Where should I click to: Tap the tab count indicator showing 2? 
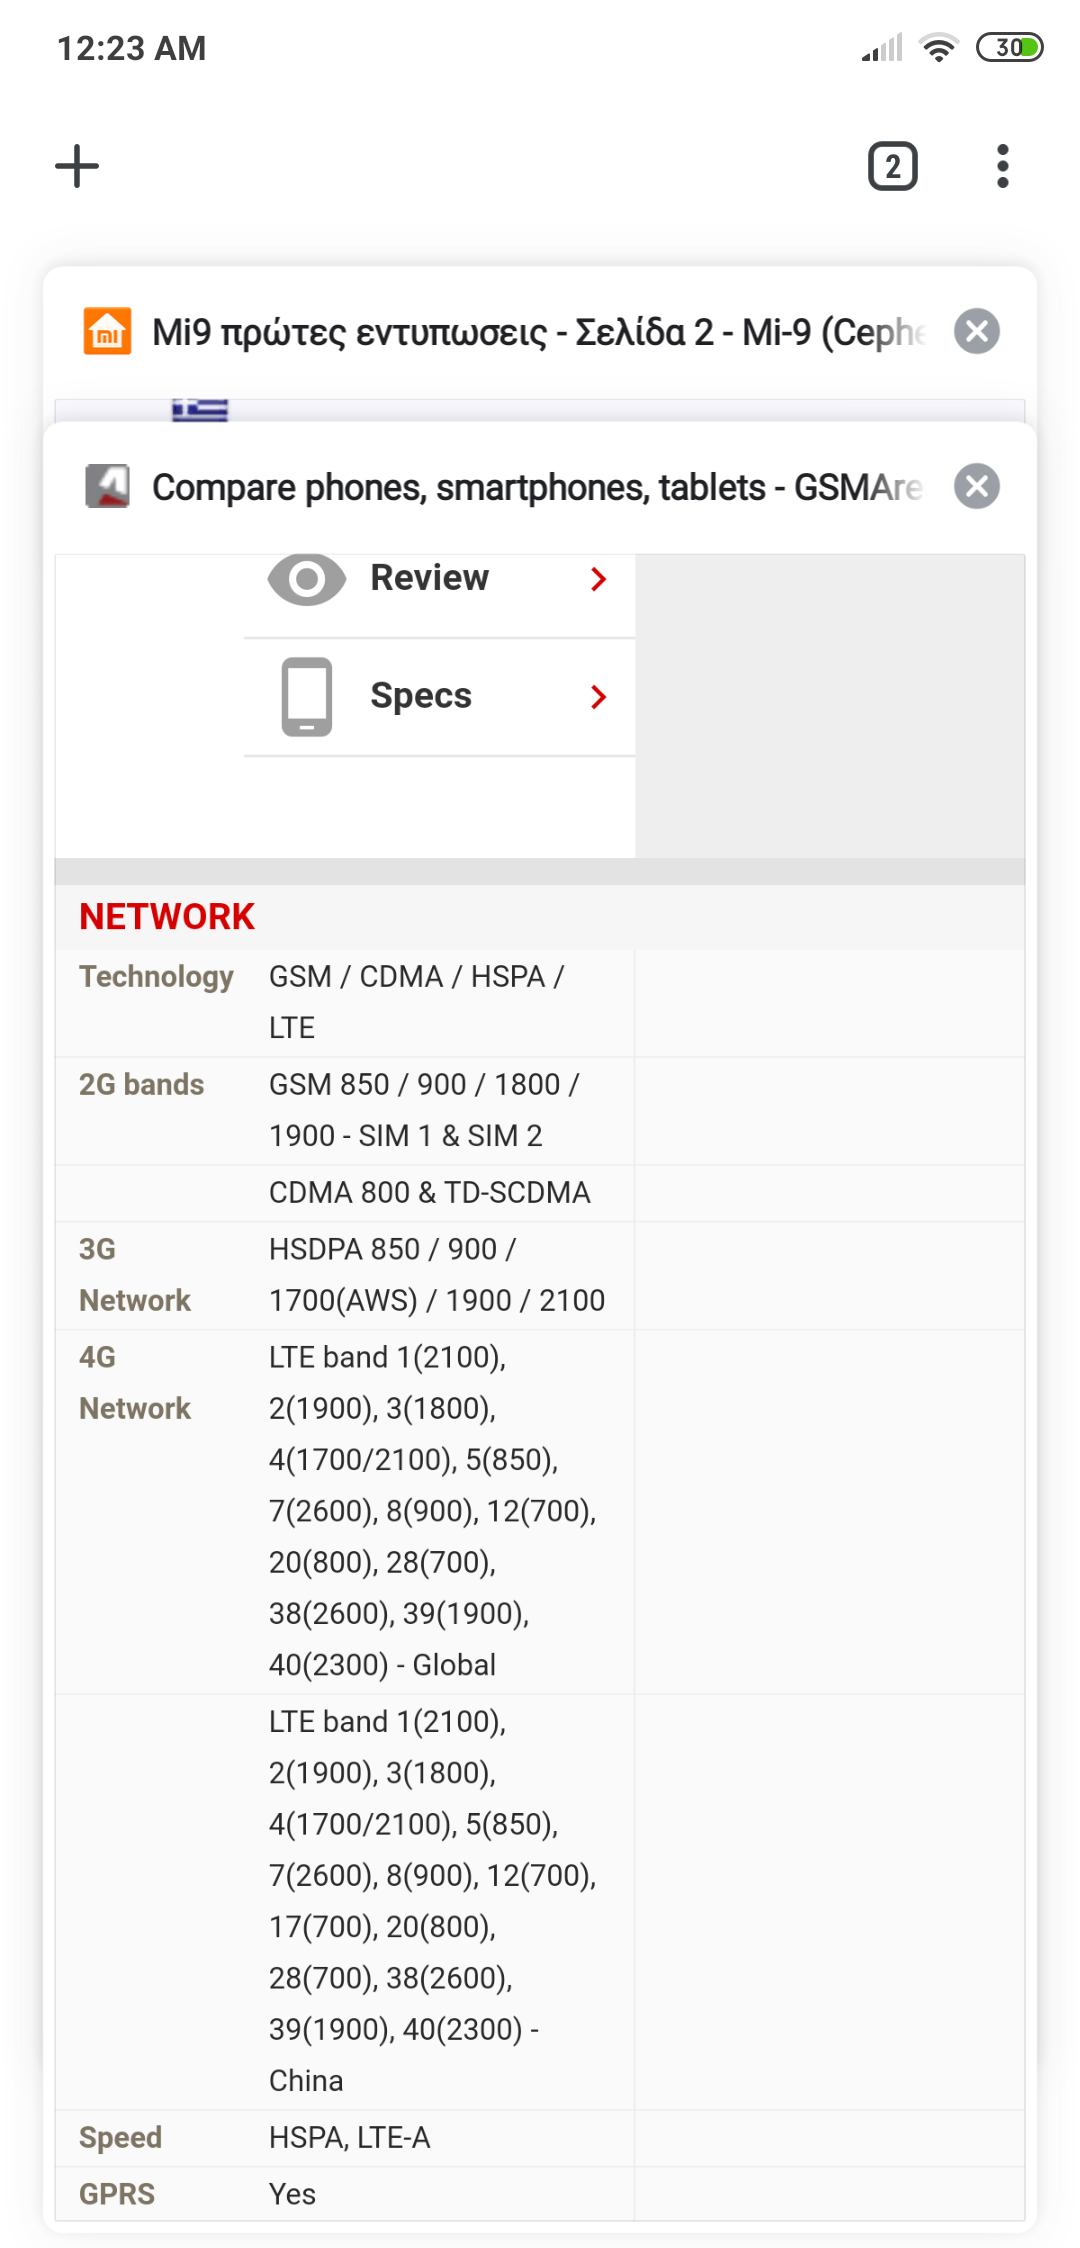tap(892, 166)
